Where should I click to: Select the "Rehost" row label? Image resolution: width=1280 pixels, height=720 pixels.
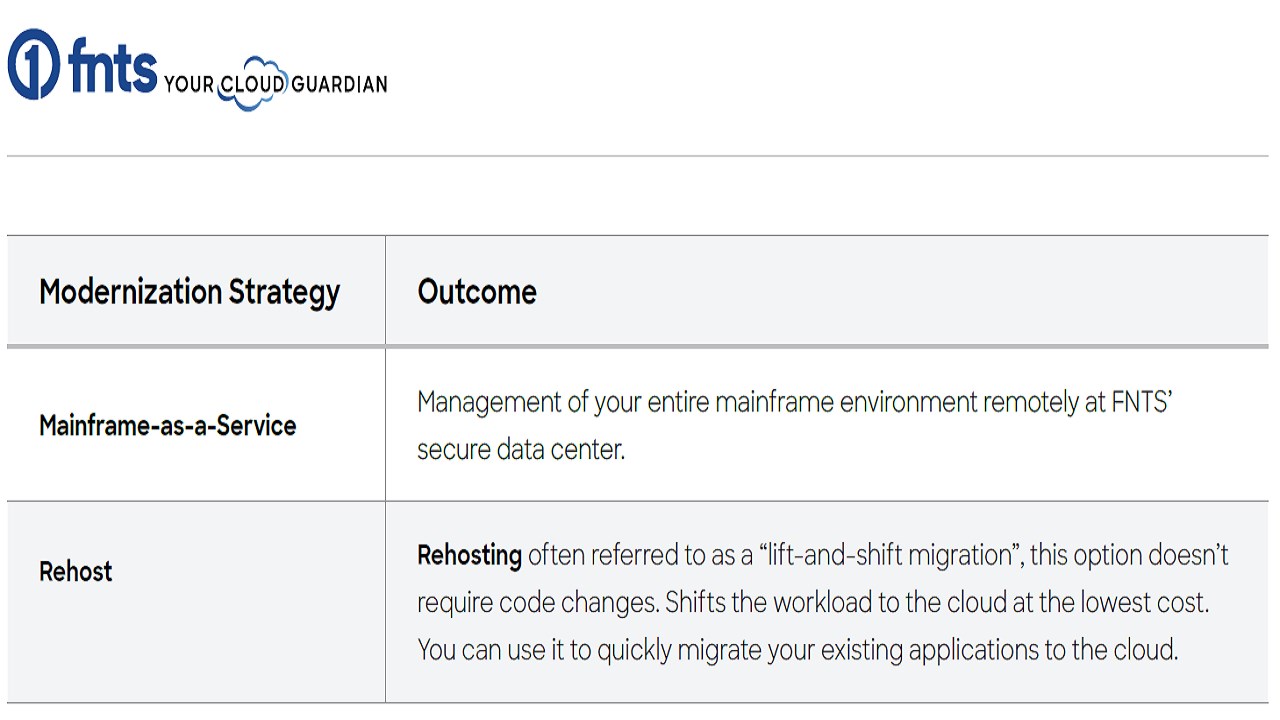point(76,572)
